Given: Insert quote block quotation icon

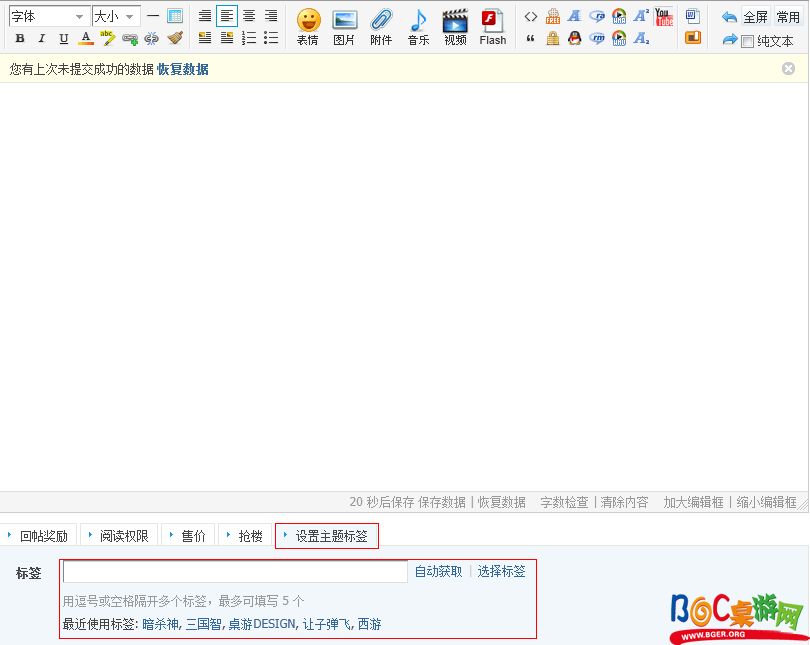Looking at the screenshot, I should (x=531, y=38).
